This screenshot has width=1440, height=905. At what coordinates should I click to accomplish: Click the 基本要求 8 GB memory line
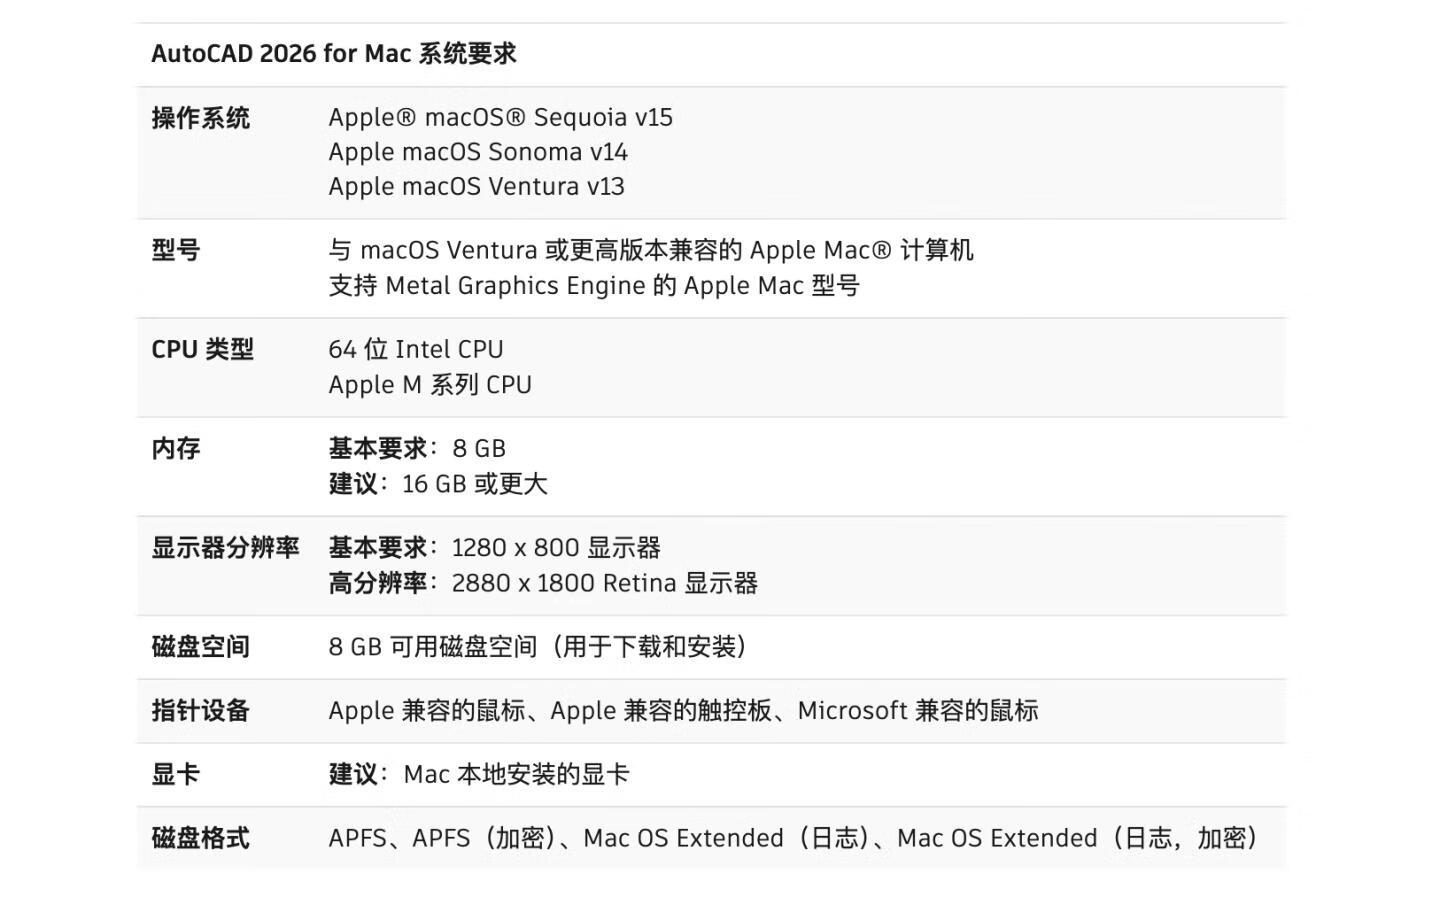point(417,449)
